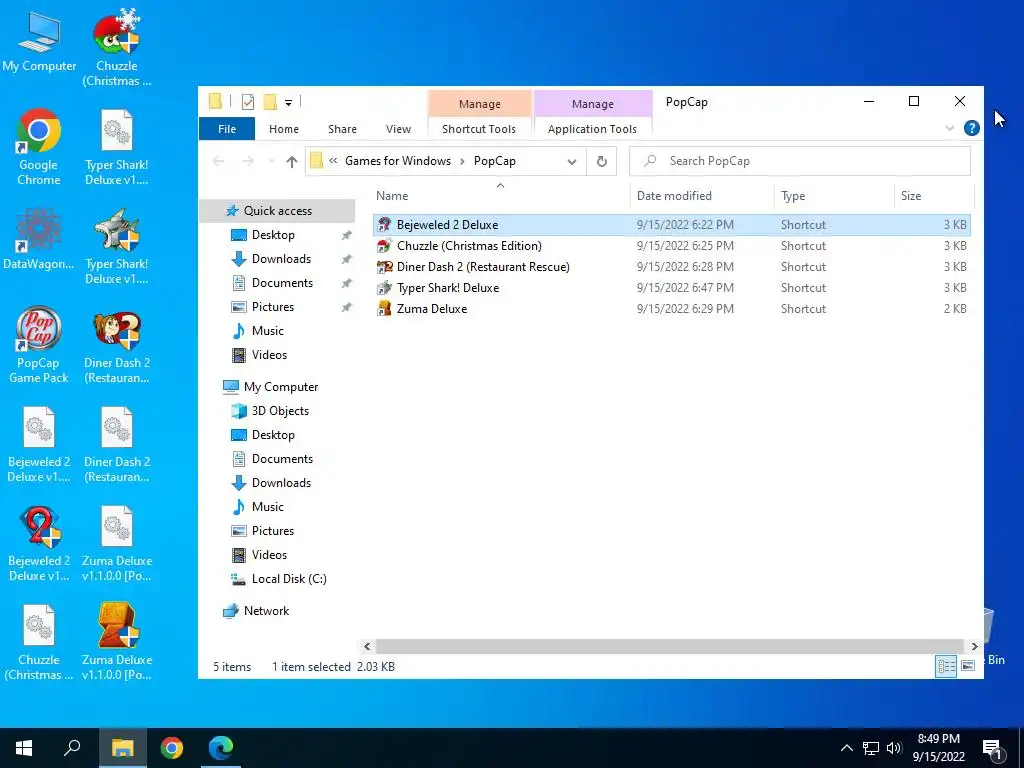Open Customize Quick Access Toolbar dropdown
The height and width of the screenshot is (768, 1024).
click(288, 103)
